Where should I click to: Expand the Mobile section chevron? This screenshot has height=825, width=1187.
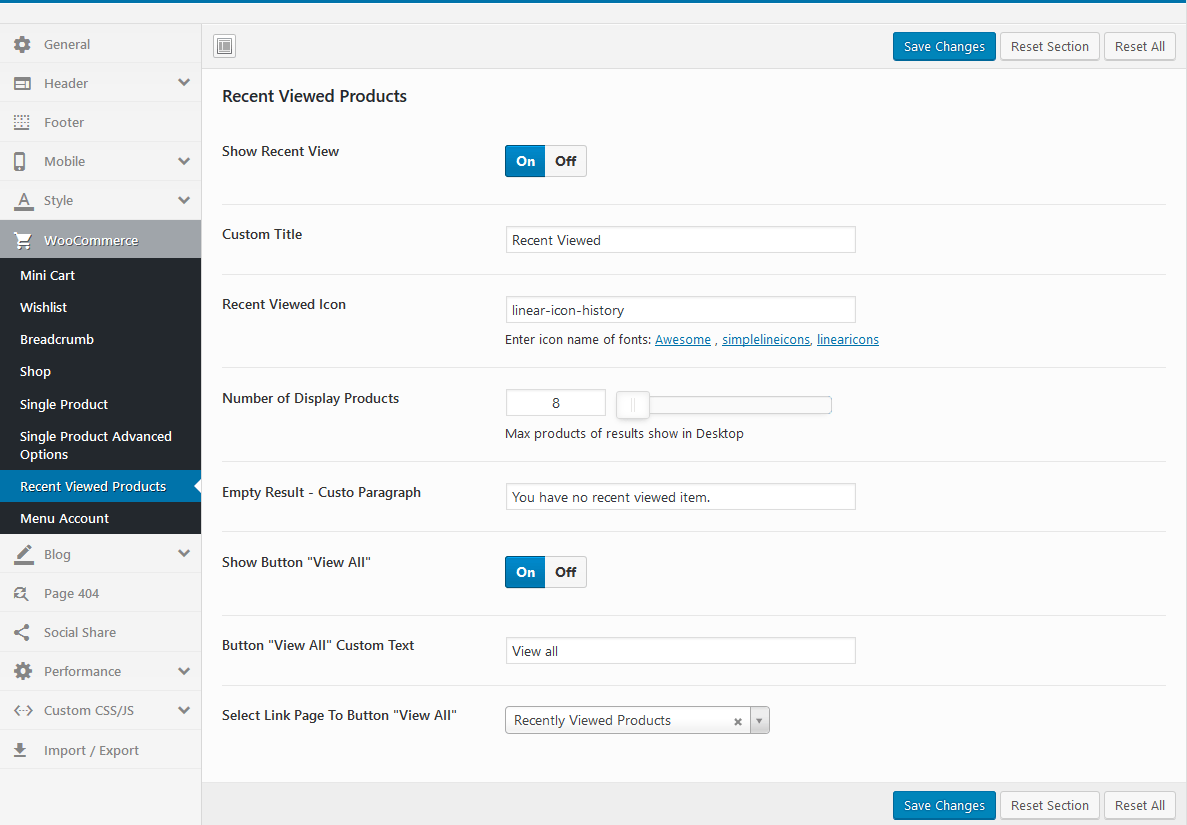tap(184, 161)
